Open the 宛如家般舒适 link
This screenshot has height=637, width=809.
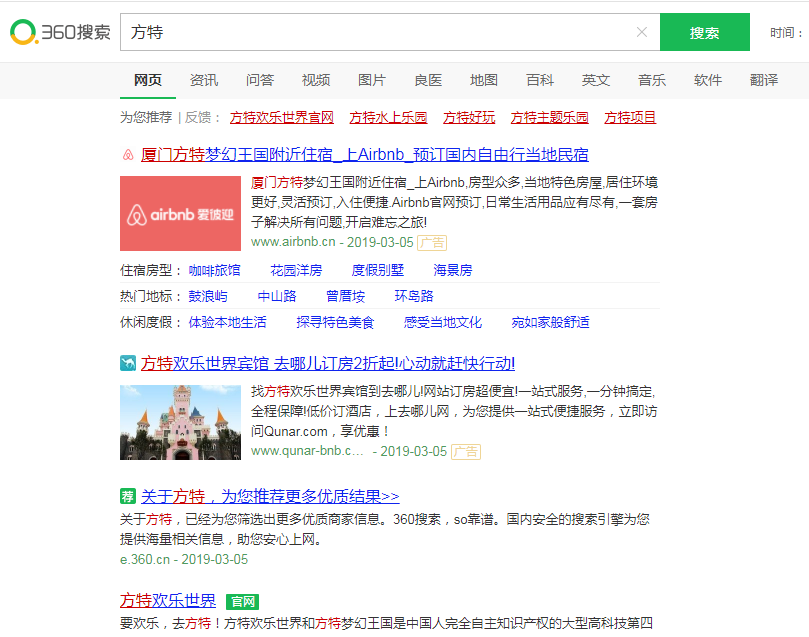tap(551, 322)
